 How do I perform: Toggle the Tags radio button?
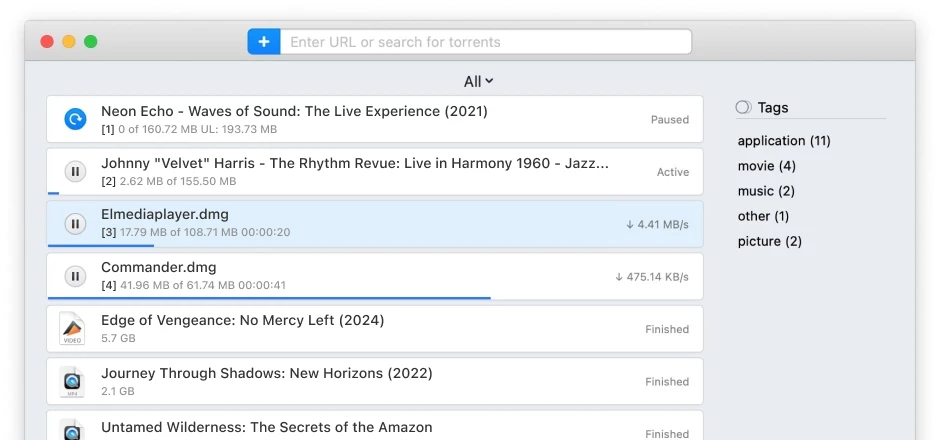[x=743, y=108]
